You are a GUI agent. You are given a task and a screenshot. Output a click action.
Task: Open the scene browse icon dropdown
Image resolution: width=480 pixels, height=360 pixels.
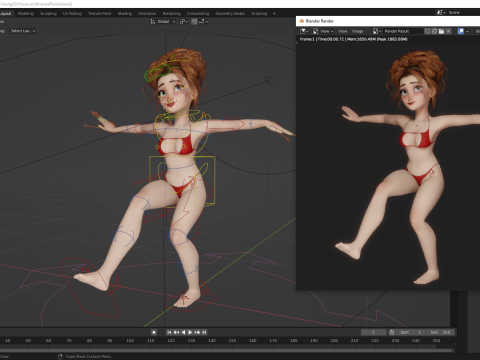coord(441,12)
